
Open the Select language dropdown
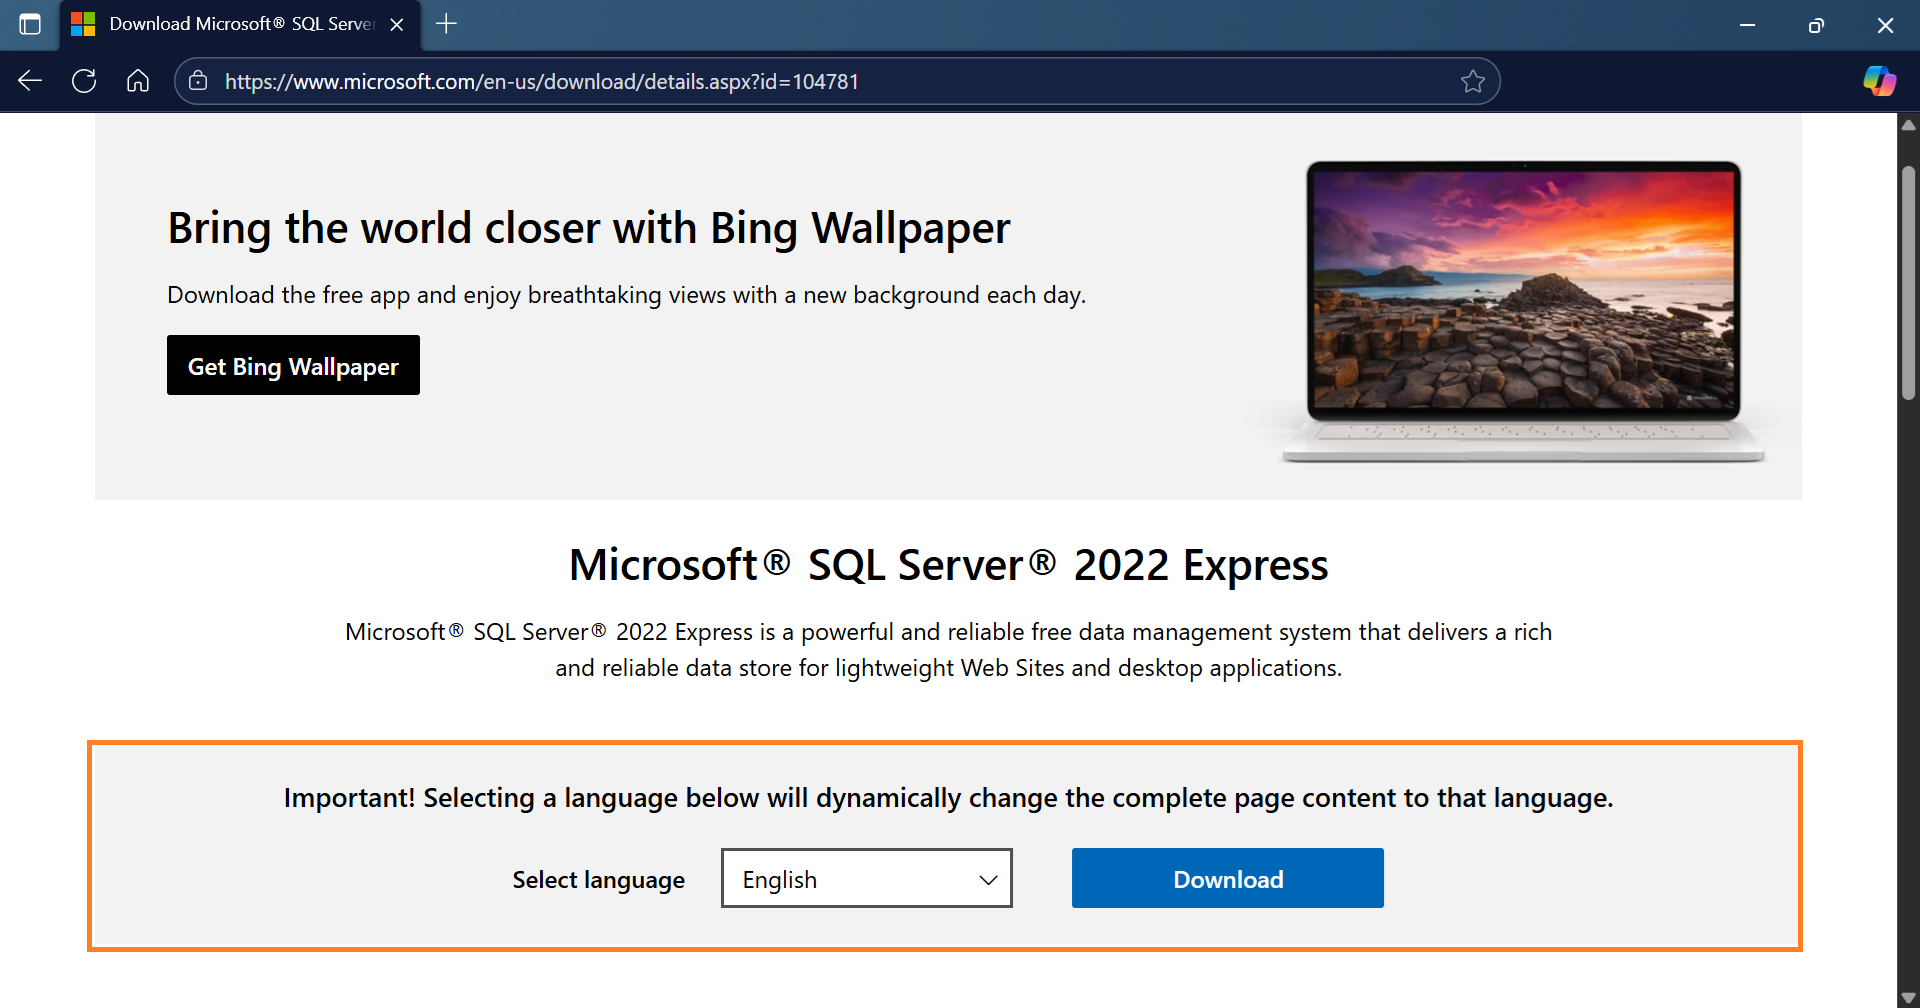coord(866,878)
